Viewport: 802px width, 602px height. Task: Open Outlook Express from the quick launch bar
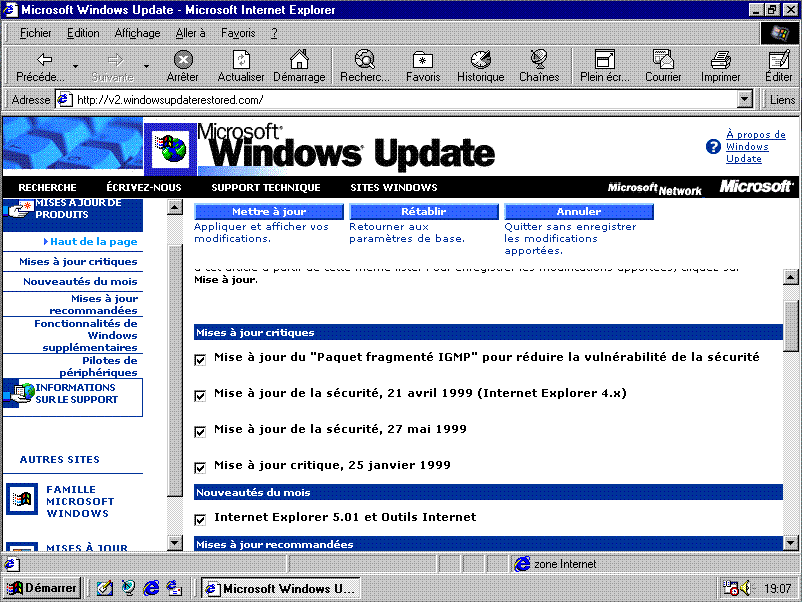pos(174,588)
